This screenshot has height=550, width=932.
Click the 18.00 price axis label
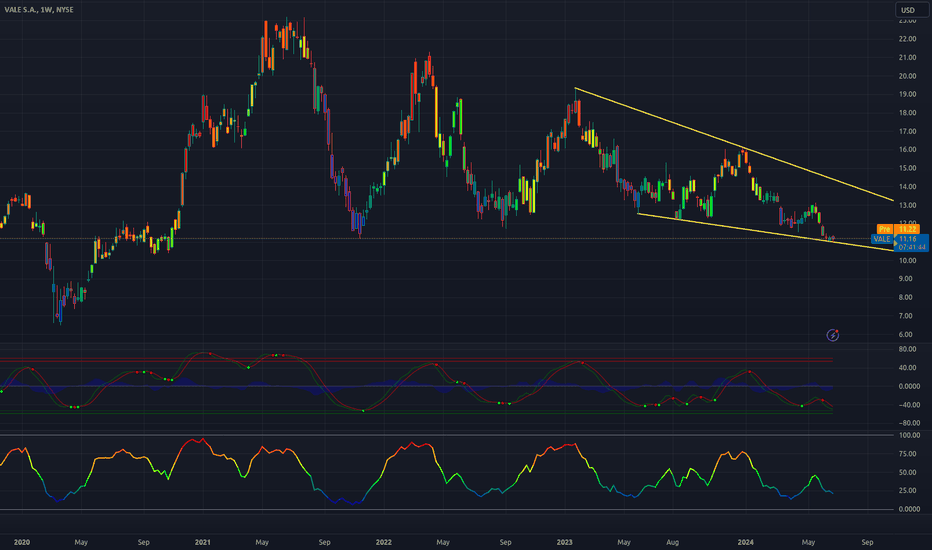[x=908, y=113]
